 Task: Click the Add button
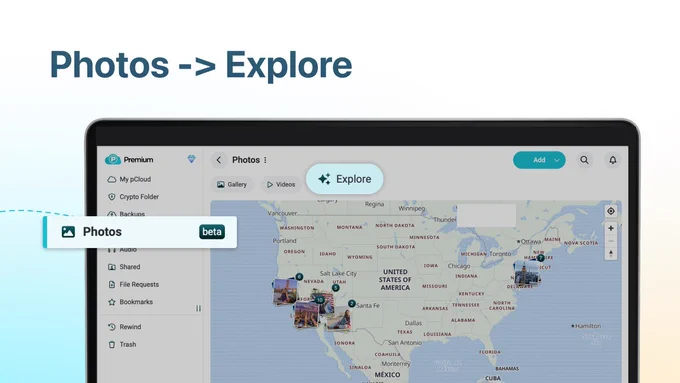[x=539, y=160]
